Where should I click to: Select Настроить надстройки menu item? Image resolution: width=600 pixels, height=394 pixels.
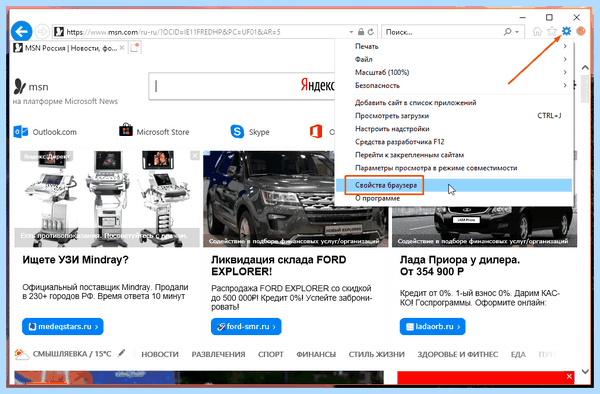[x=454, y=129]
